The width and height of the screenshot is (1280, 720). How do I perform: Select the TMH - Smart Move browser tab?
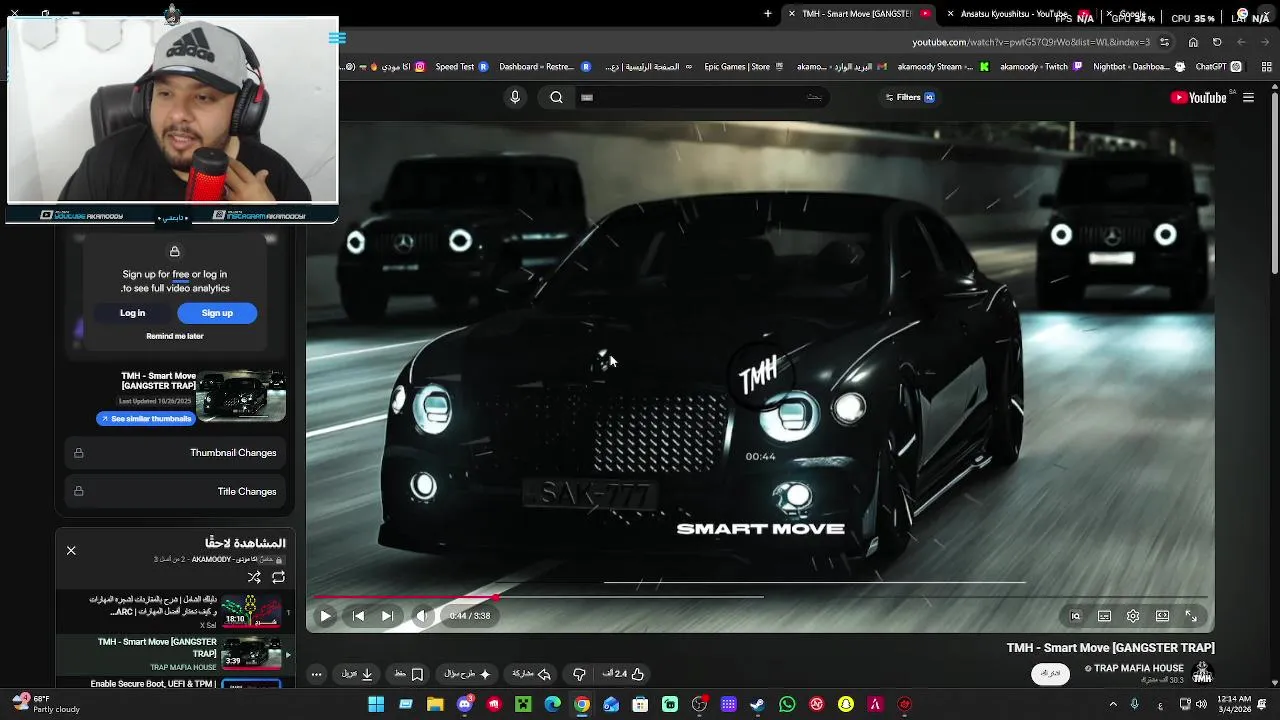860,14
